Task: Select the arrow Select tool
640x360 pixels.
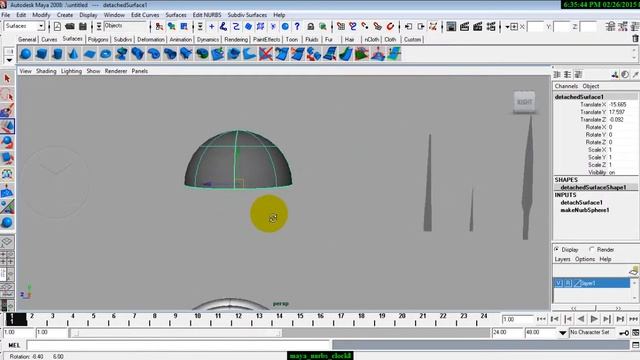Action: [x=7, y=78]
